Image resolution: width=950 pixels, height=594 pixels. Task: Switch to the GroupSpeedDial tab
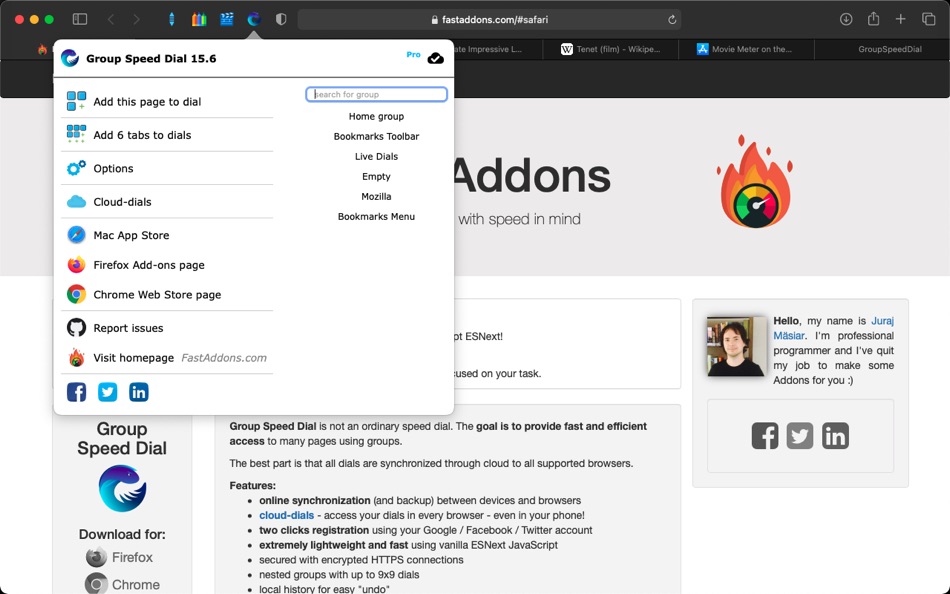(882, 49)
